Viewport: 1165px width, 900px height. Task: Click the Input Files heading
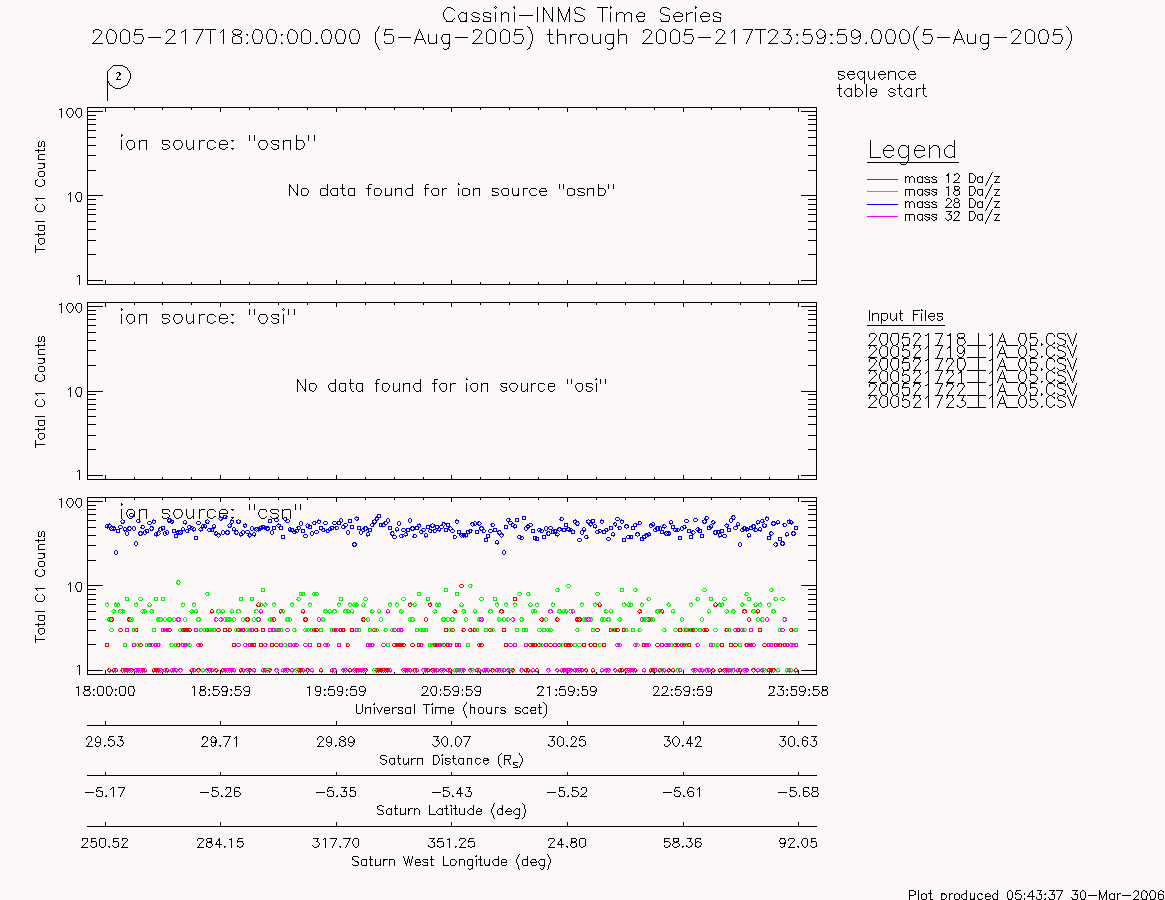pyautogui.click(x=906, y=316)
